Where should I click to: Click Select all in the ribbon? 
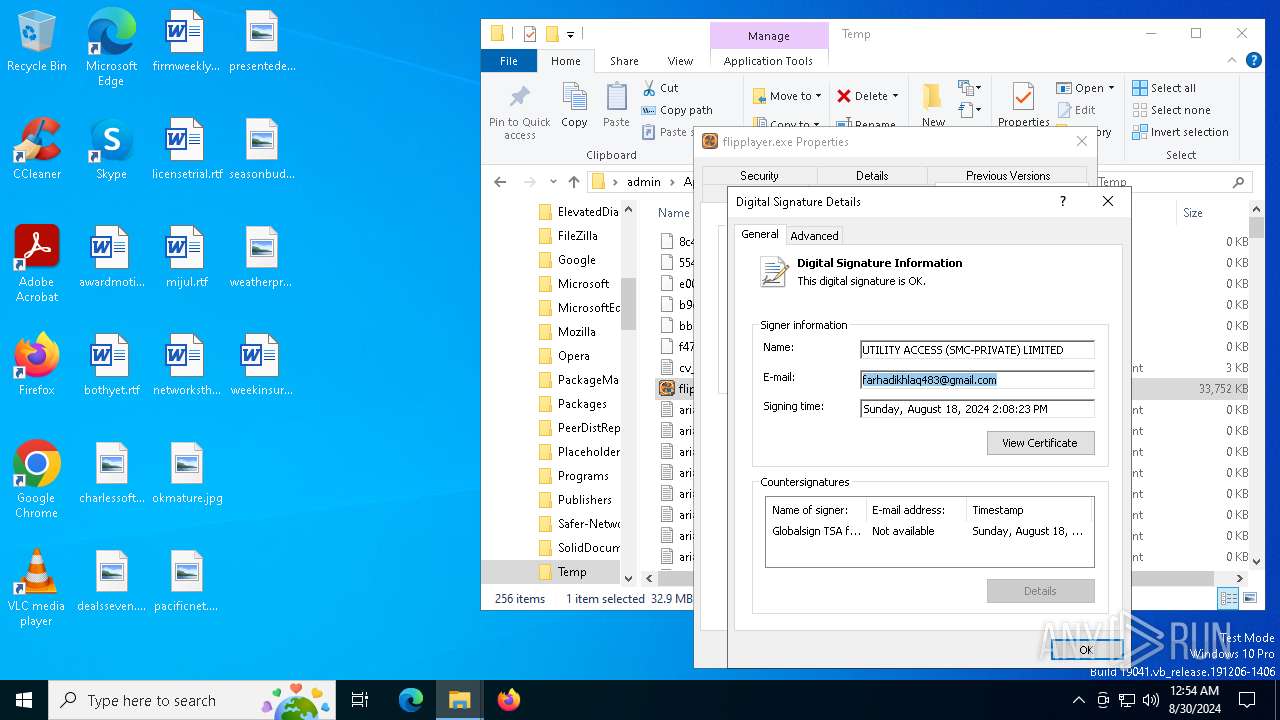1164,88
